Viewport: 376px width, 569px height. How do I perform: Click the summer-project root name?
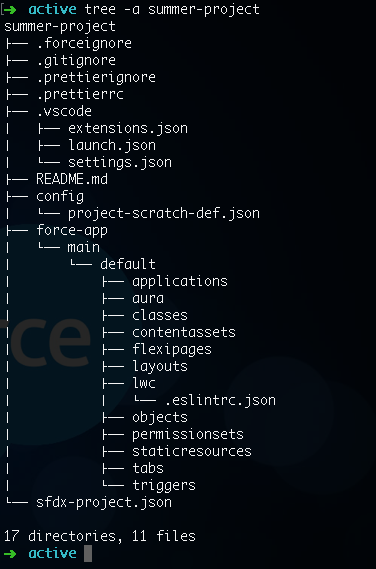60,26
